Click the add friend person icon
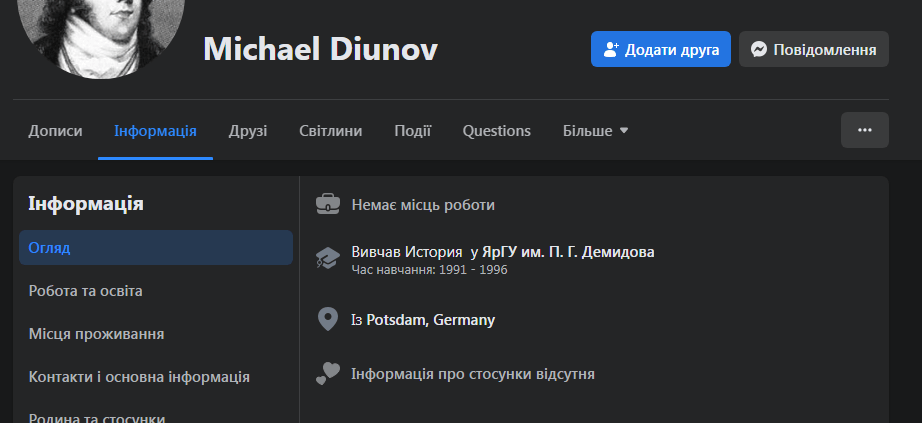Screen dimensions: 922x423 (x=611, y=49)
